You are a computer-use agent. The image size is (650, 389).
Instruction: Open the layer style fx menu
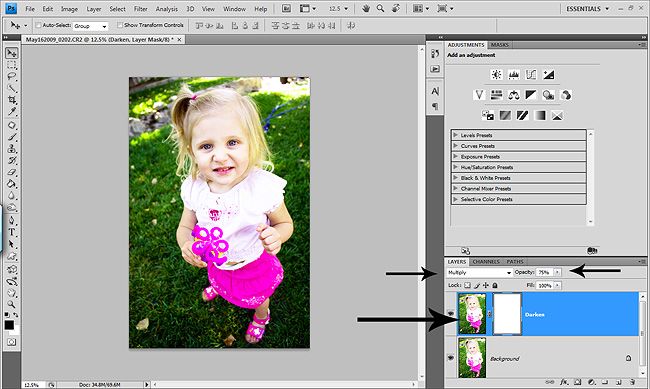pyautogui.click(x=564, y=382)
